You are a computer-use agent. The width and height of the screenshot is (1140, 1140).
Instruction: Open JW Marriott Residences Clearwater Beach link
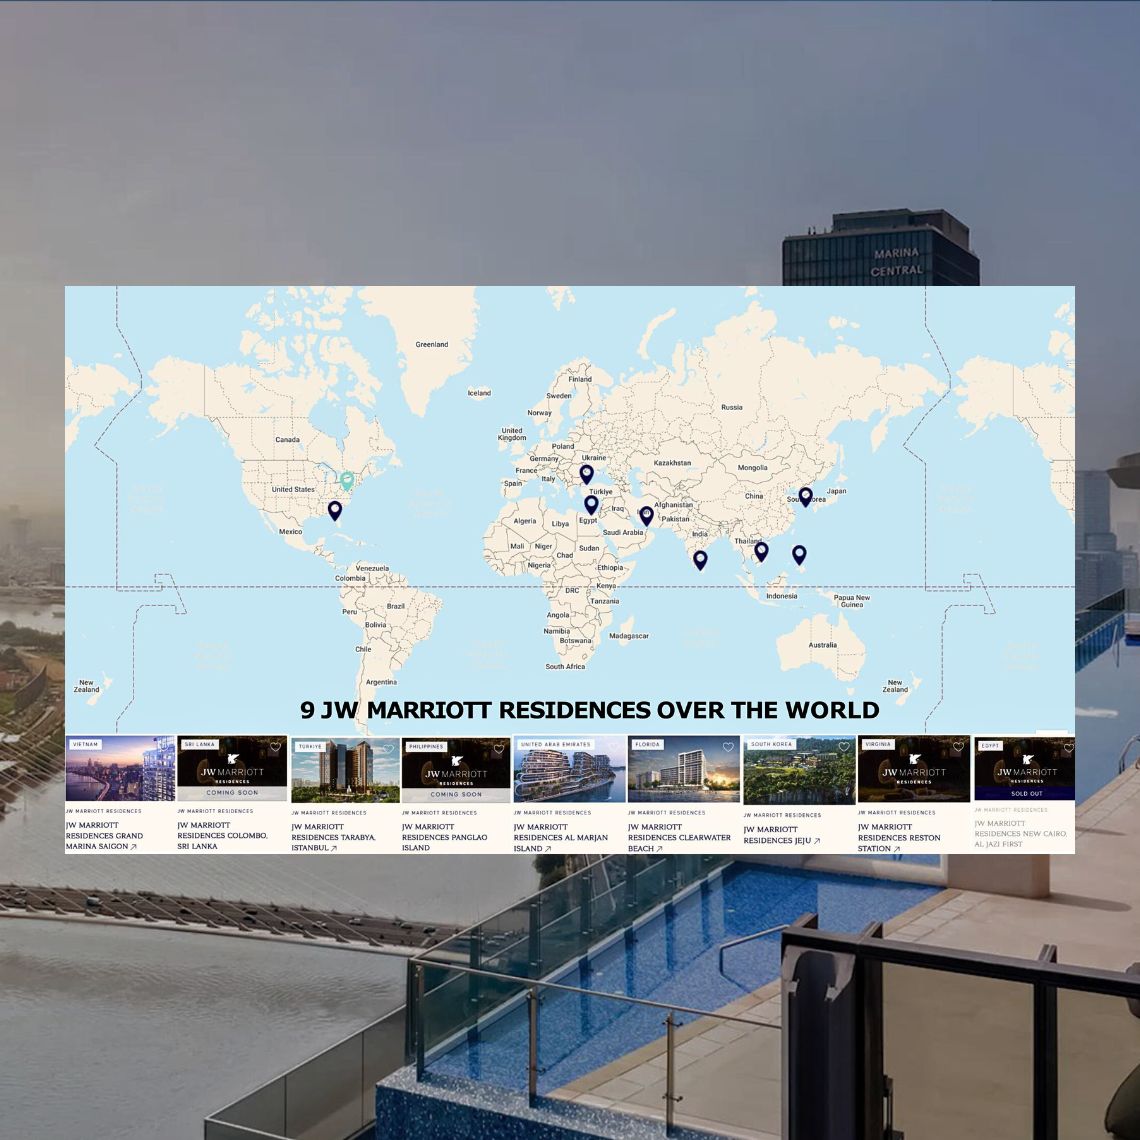679,838
